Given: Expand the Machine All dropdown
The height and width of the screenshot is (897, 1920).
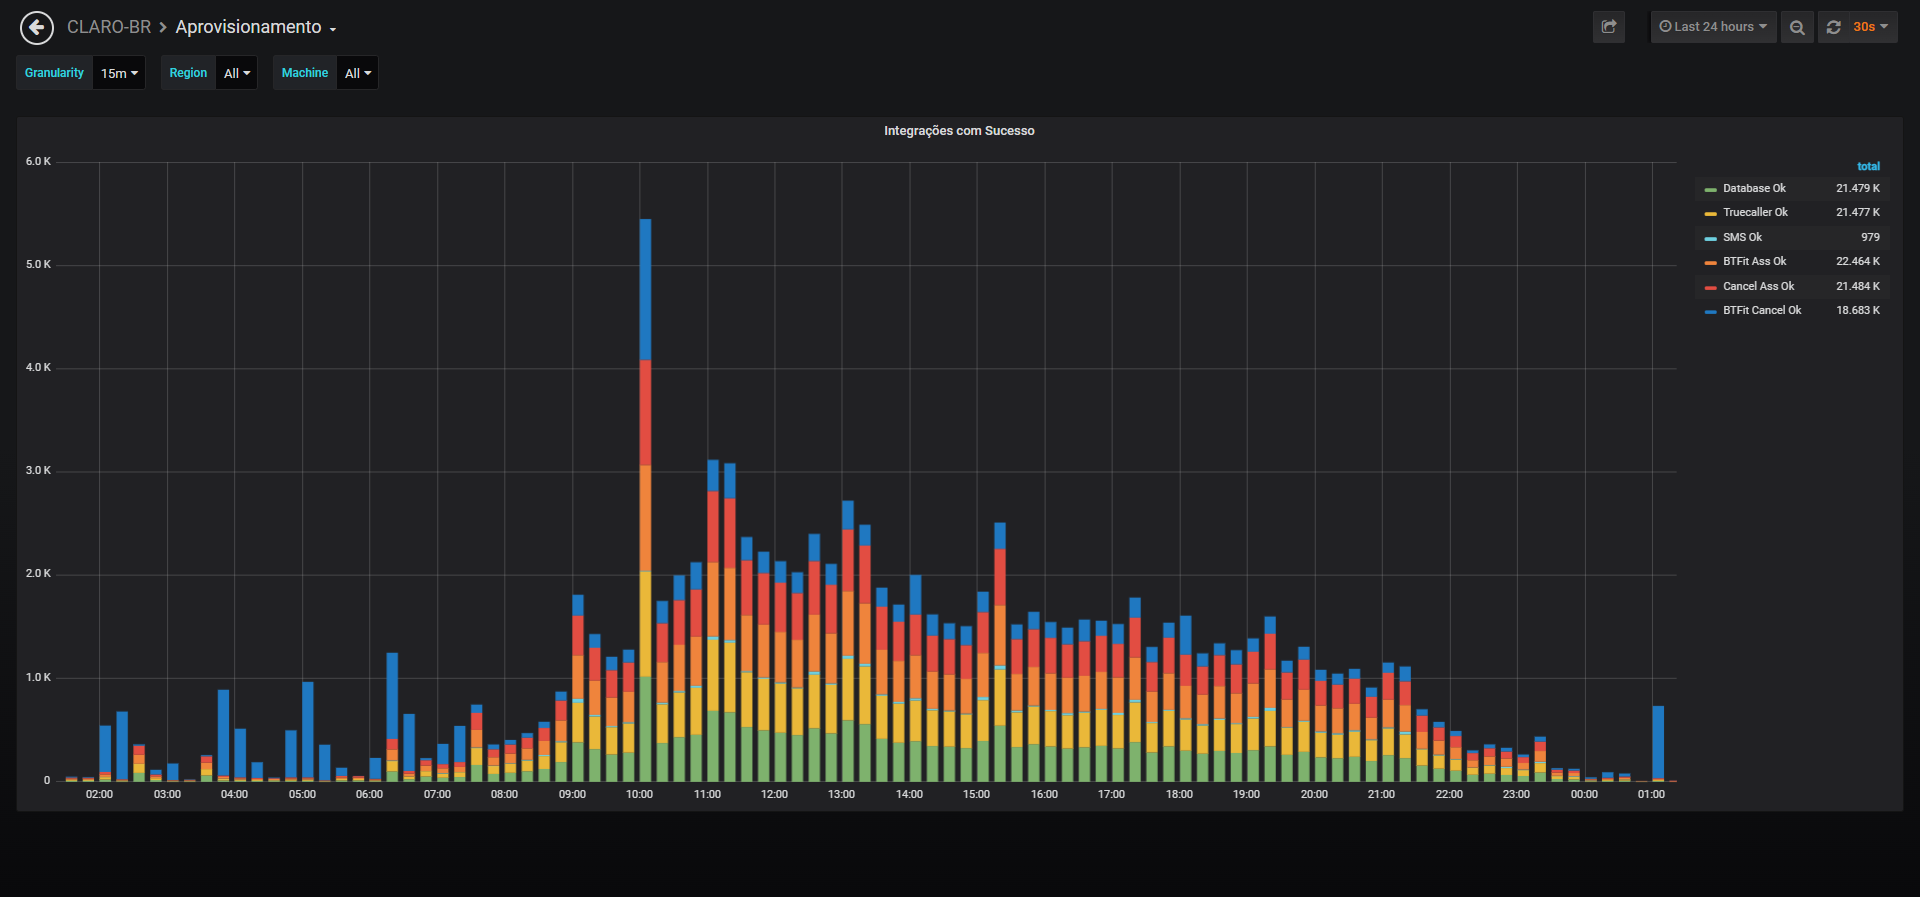Looking at the screenshot, I should coord(358,73).
